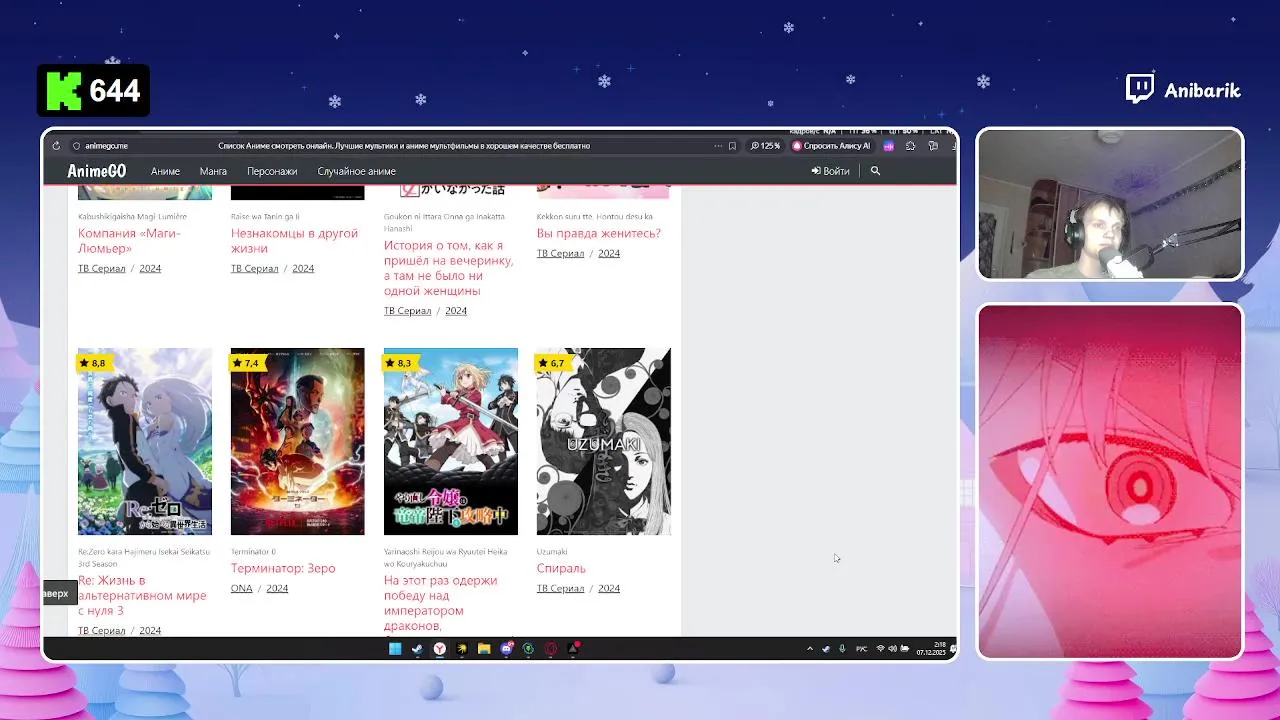Open the Yarinaoshi Reijou poster thumbnail
Viewport: 1280px width, 720px height.
pos(451,441)
